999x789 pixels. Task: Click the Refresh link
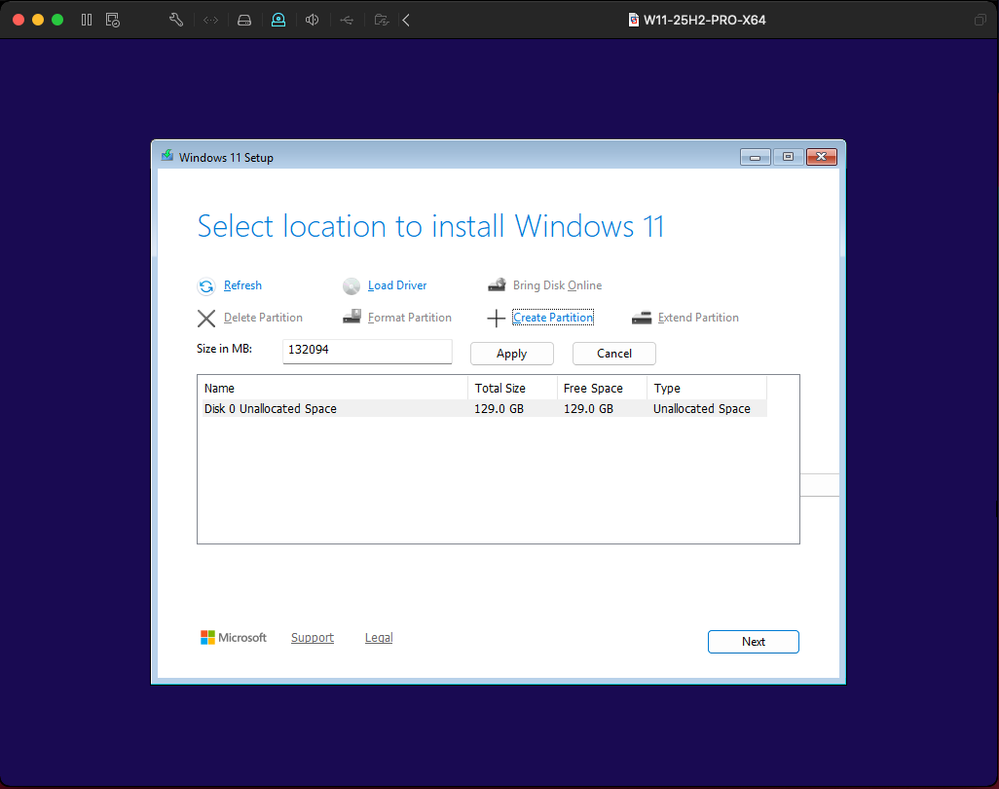click(243, 285)
